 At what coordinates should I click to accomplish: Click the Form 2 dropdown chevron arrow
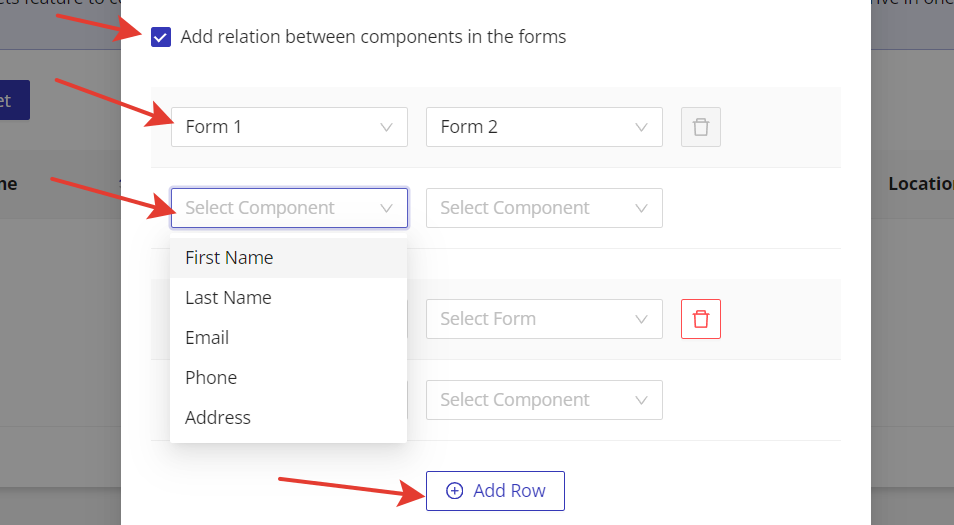click(641, 127)
